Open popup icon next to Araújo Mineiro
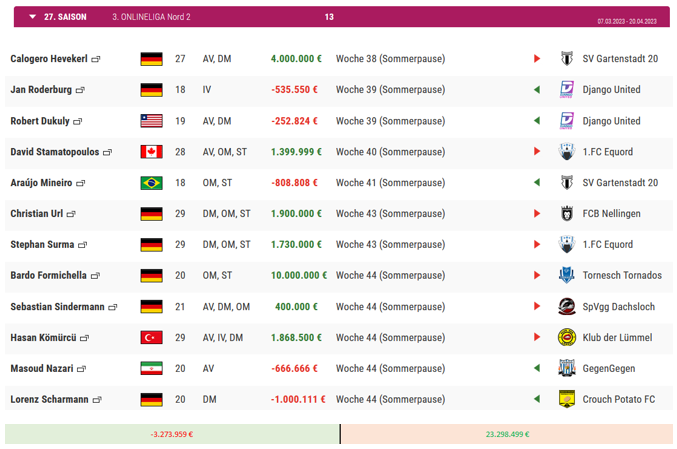The image size is (677, 449). [x=81, y=183]
